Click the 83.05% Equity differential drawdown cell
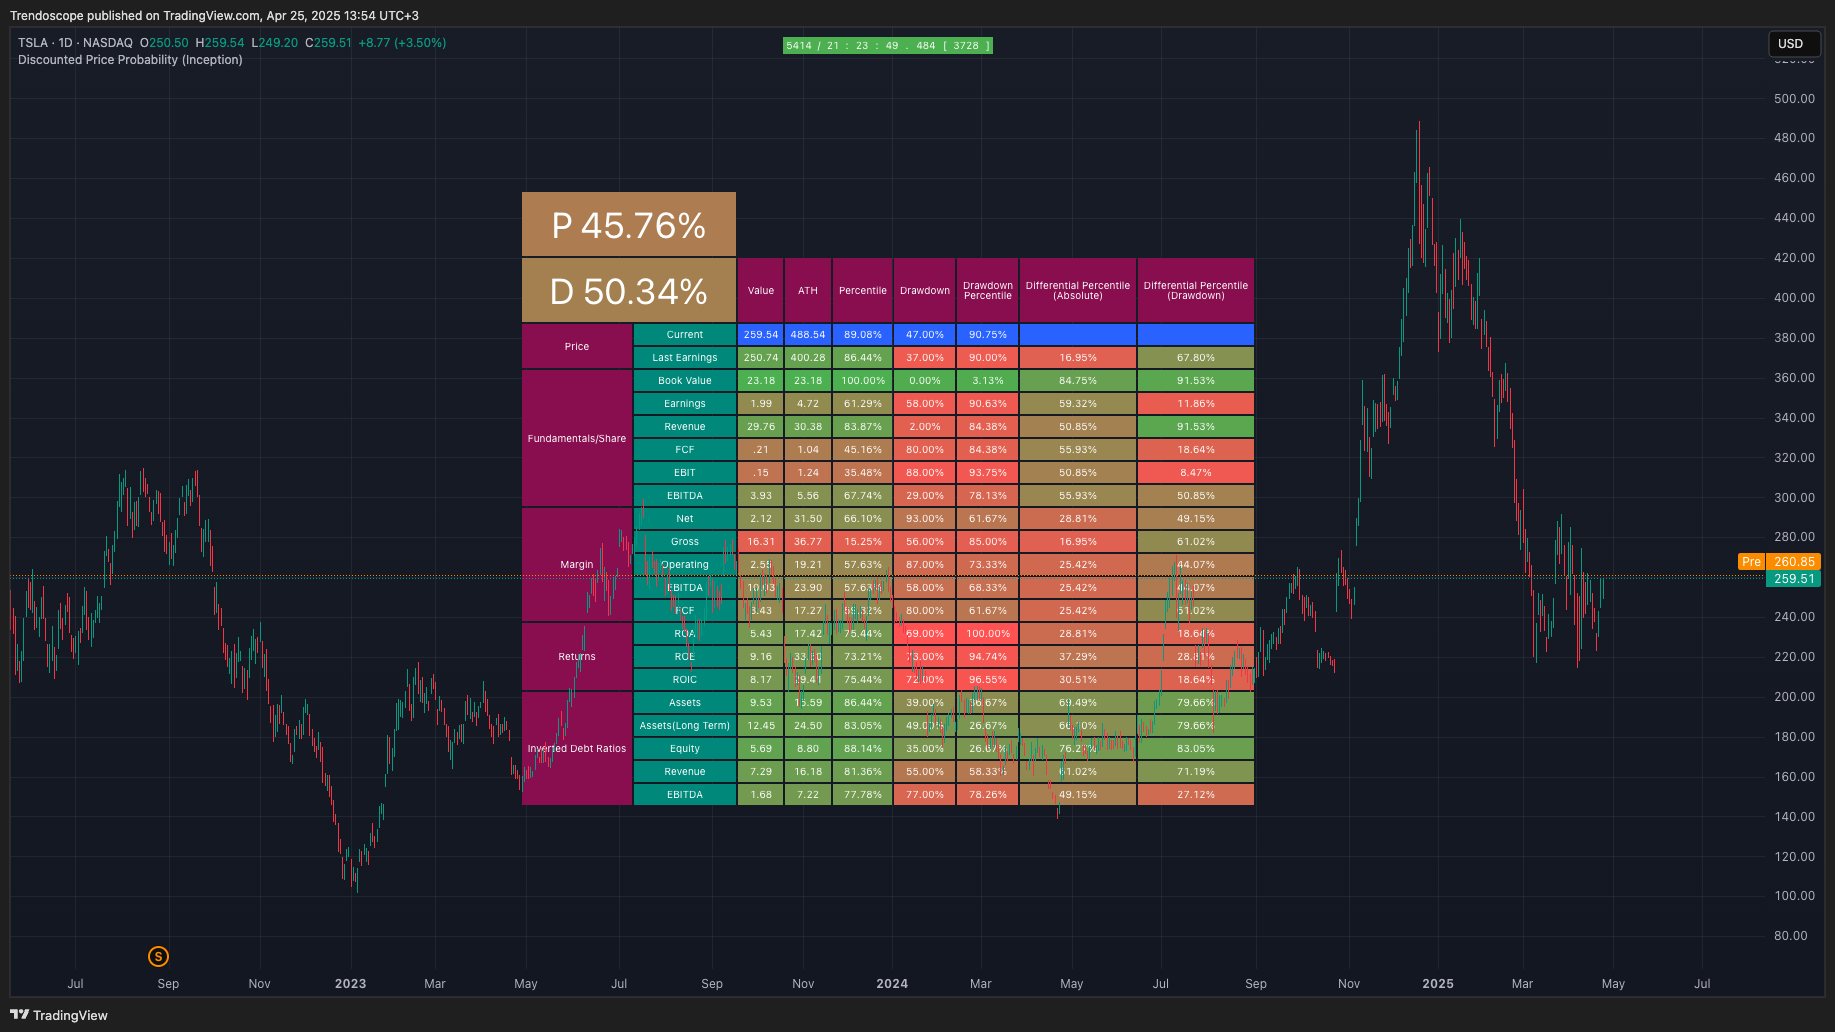Viewport: 1835px width, 1032px height. tap(1196, 749)
